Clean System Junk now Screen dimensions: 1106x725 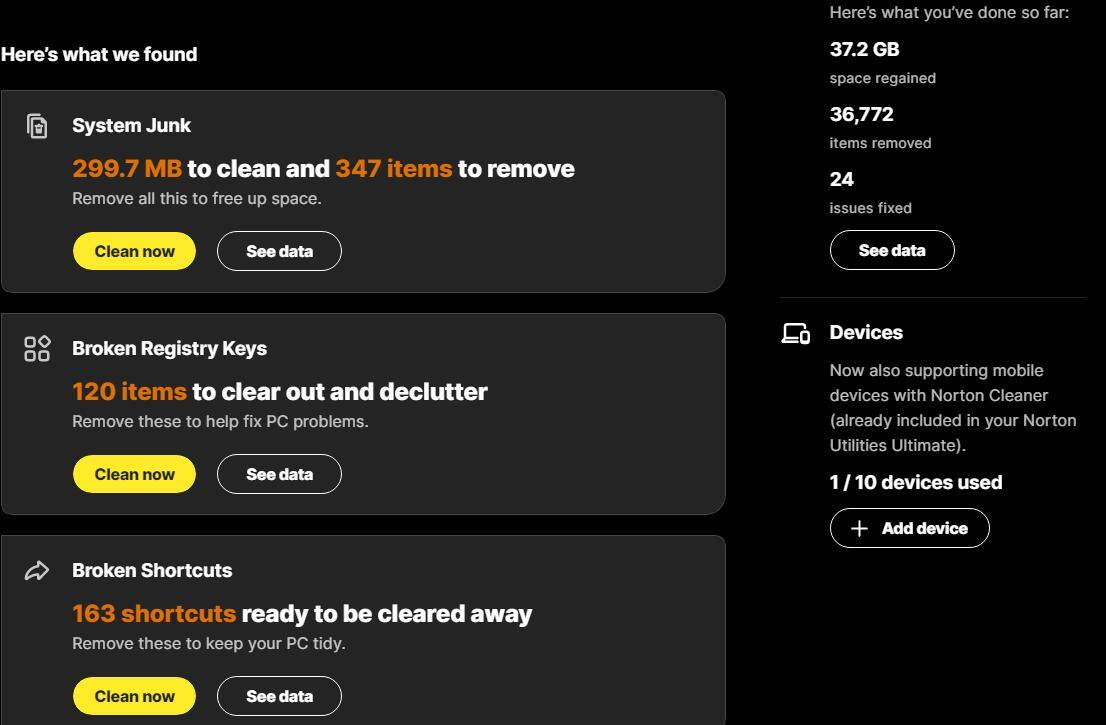coord(134,251)
